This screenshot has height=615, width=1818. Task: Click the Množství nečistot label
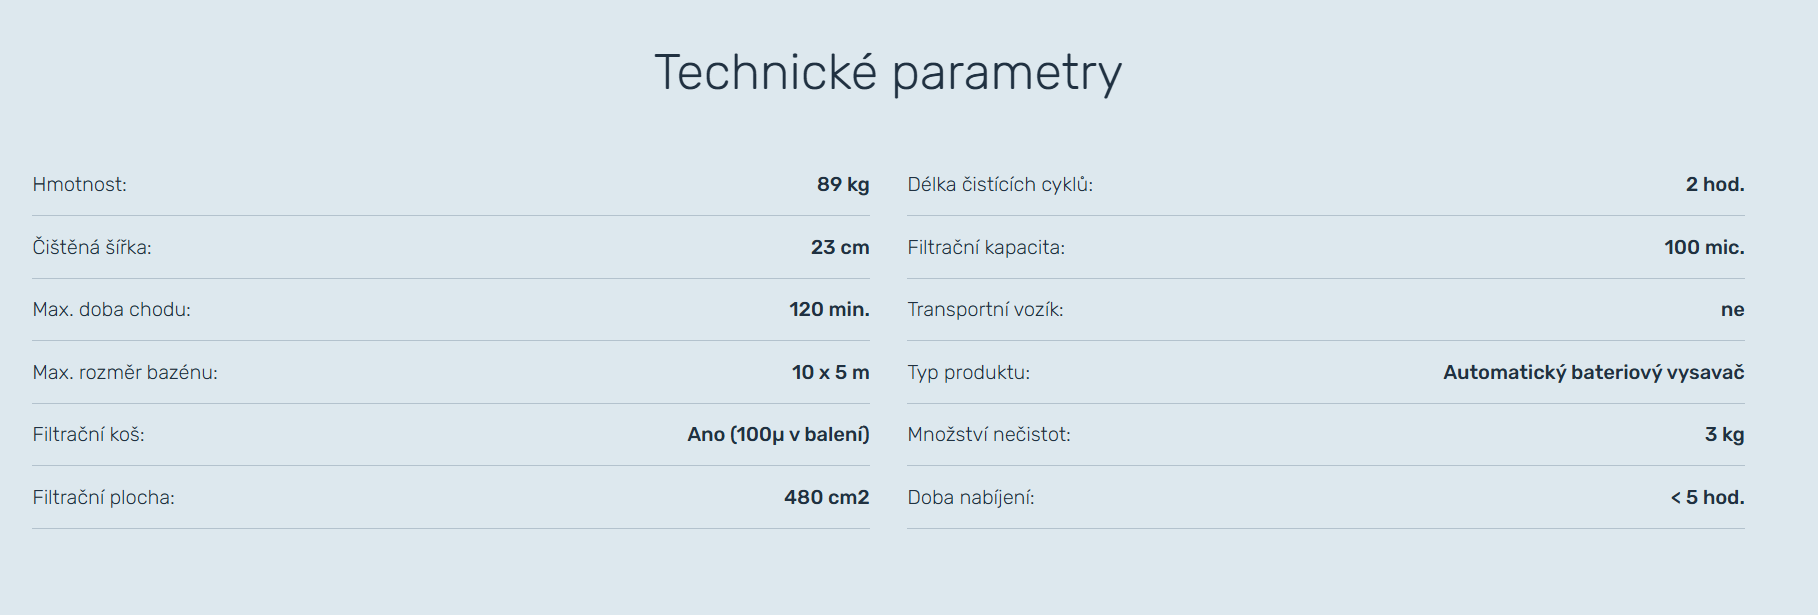[x=989, y=435]
